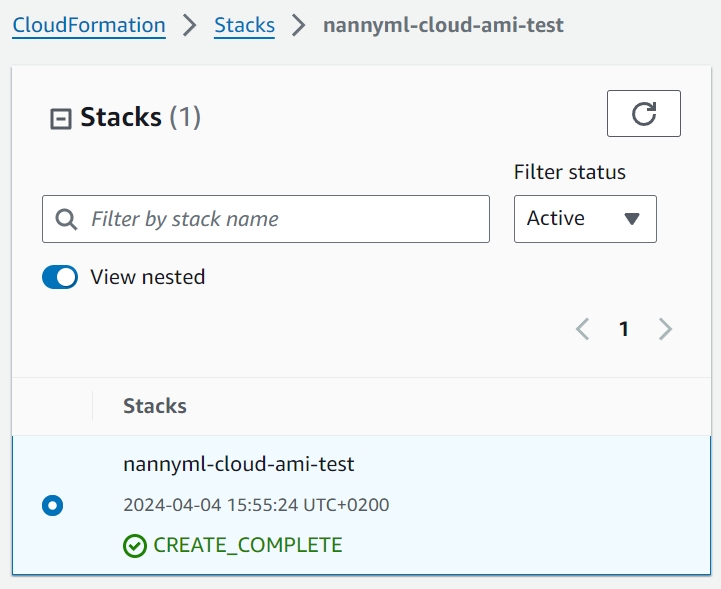Click the green CREATE_COMPLETE checkmark icon
The width and height of the screenshot is (721, 589).
135,545
